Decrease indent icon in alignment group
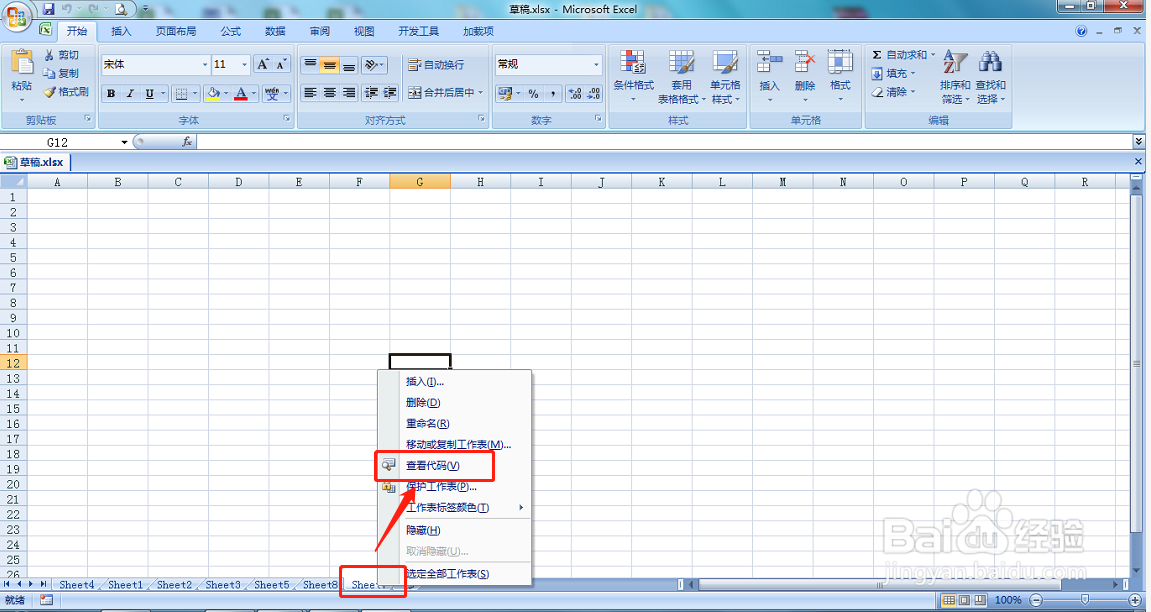 click(x=371, y=92)
